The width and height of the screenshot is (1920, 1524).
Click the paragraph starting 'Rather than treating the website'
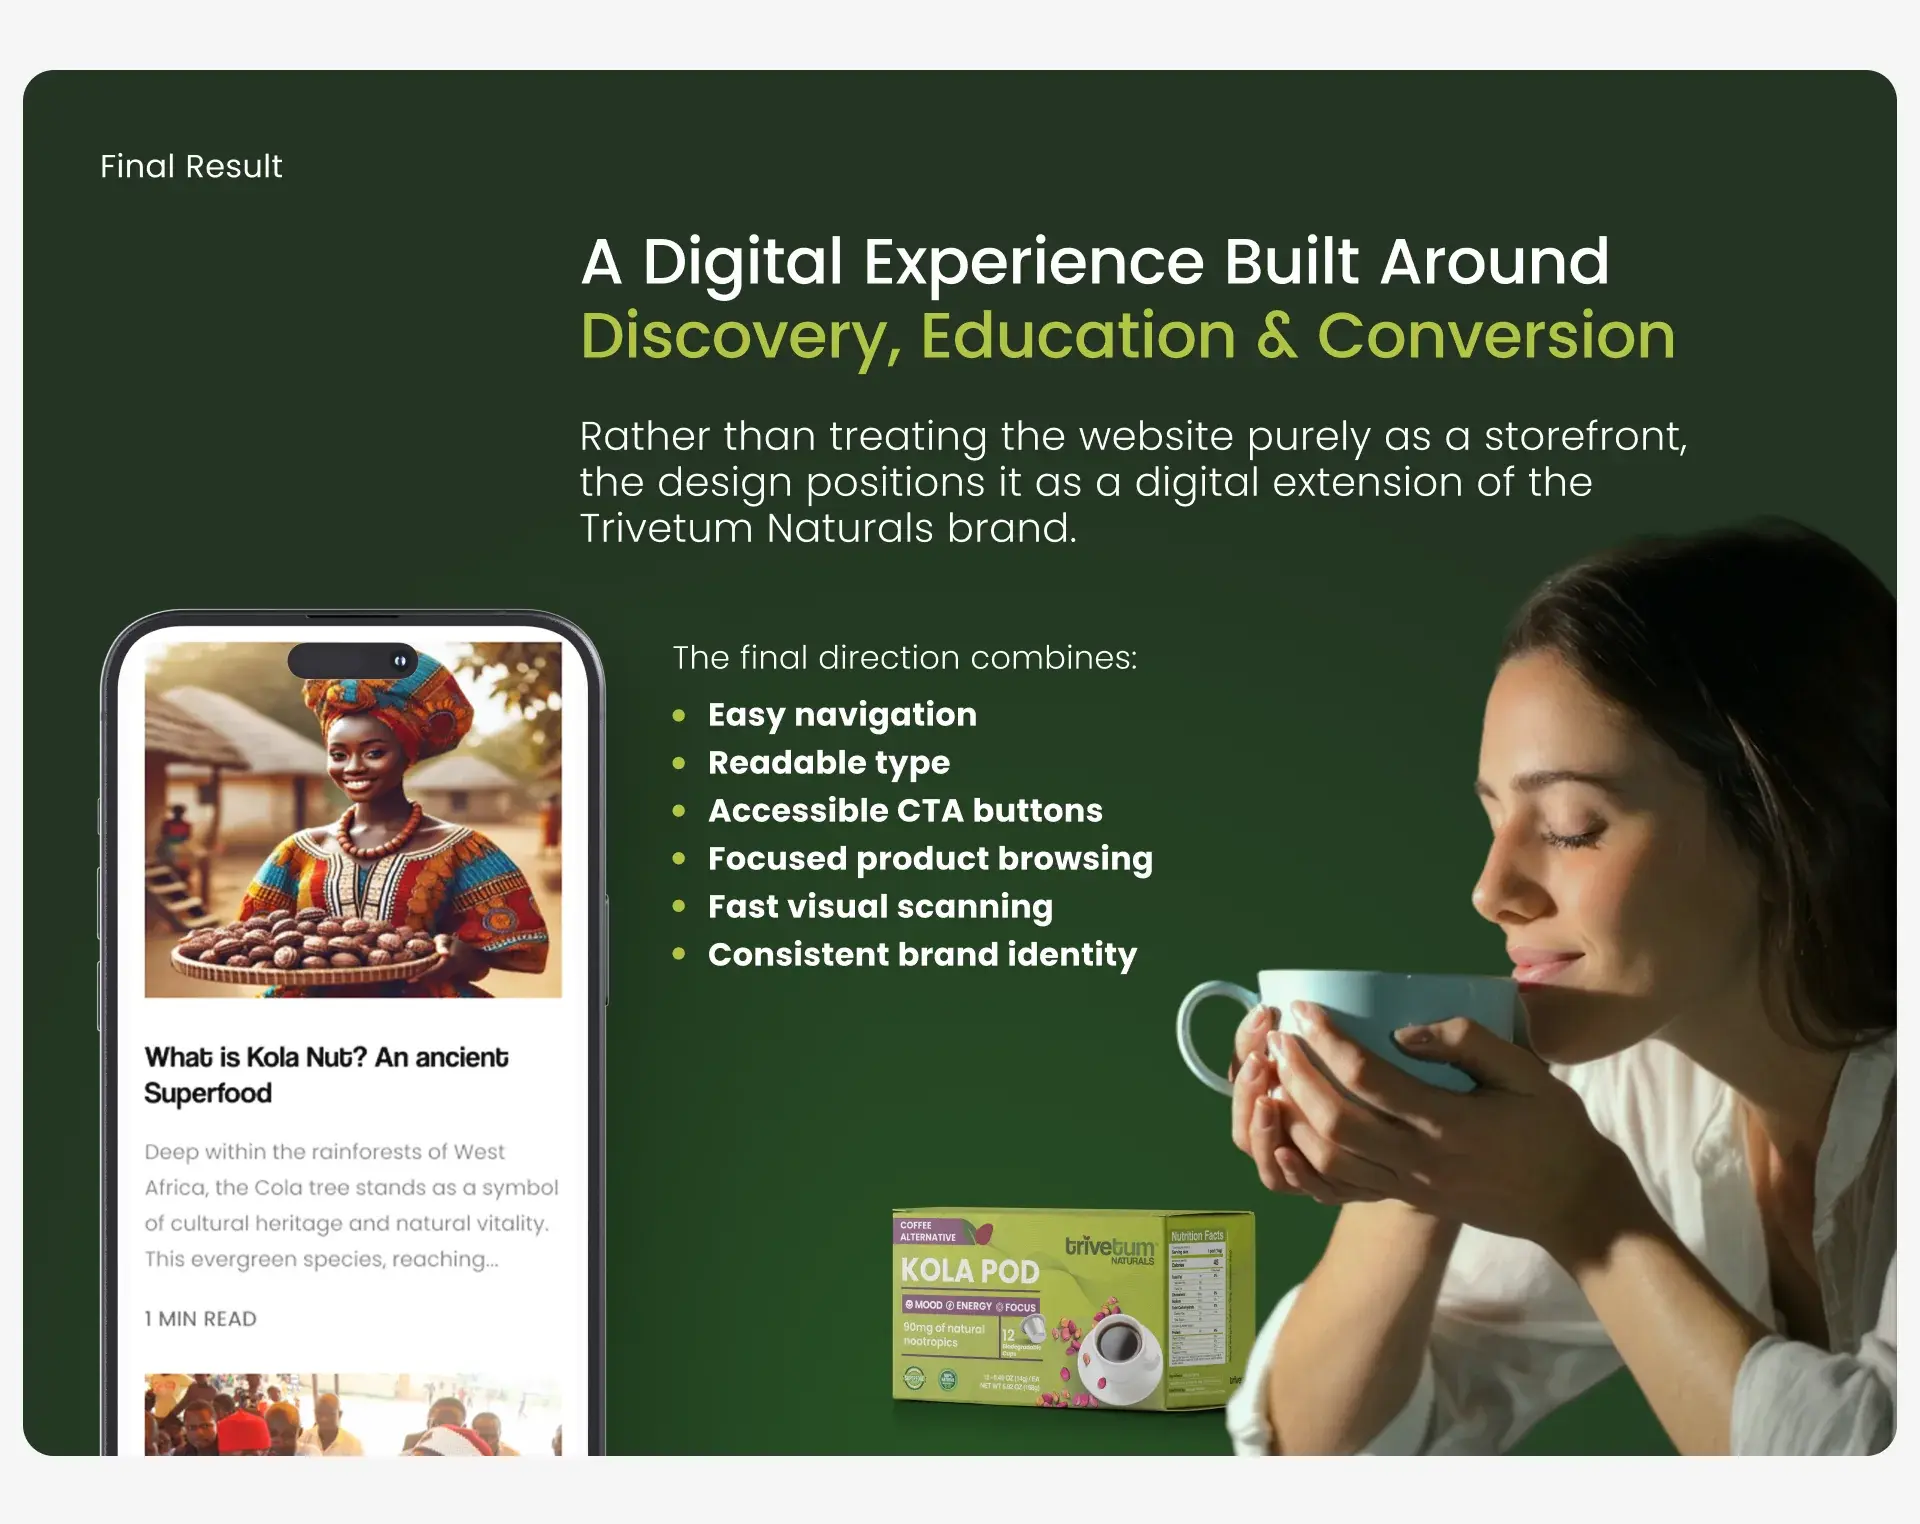[x=1133, y=482]
